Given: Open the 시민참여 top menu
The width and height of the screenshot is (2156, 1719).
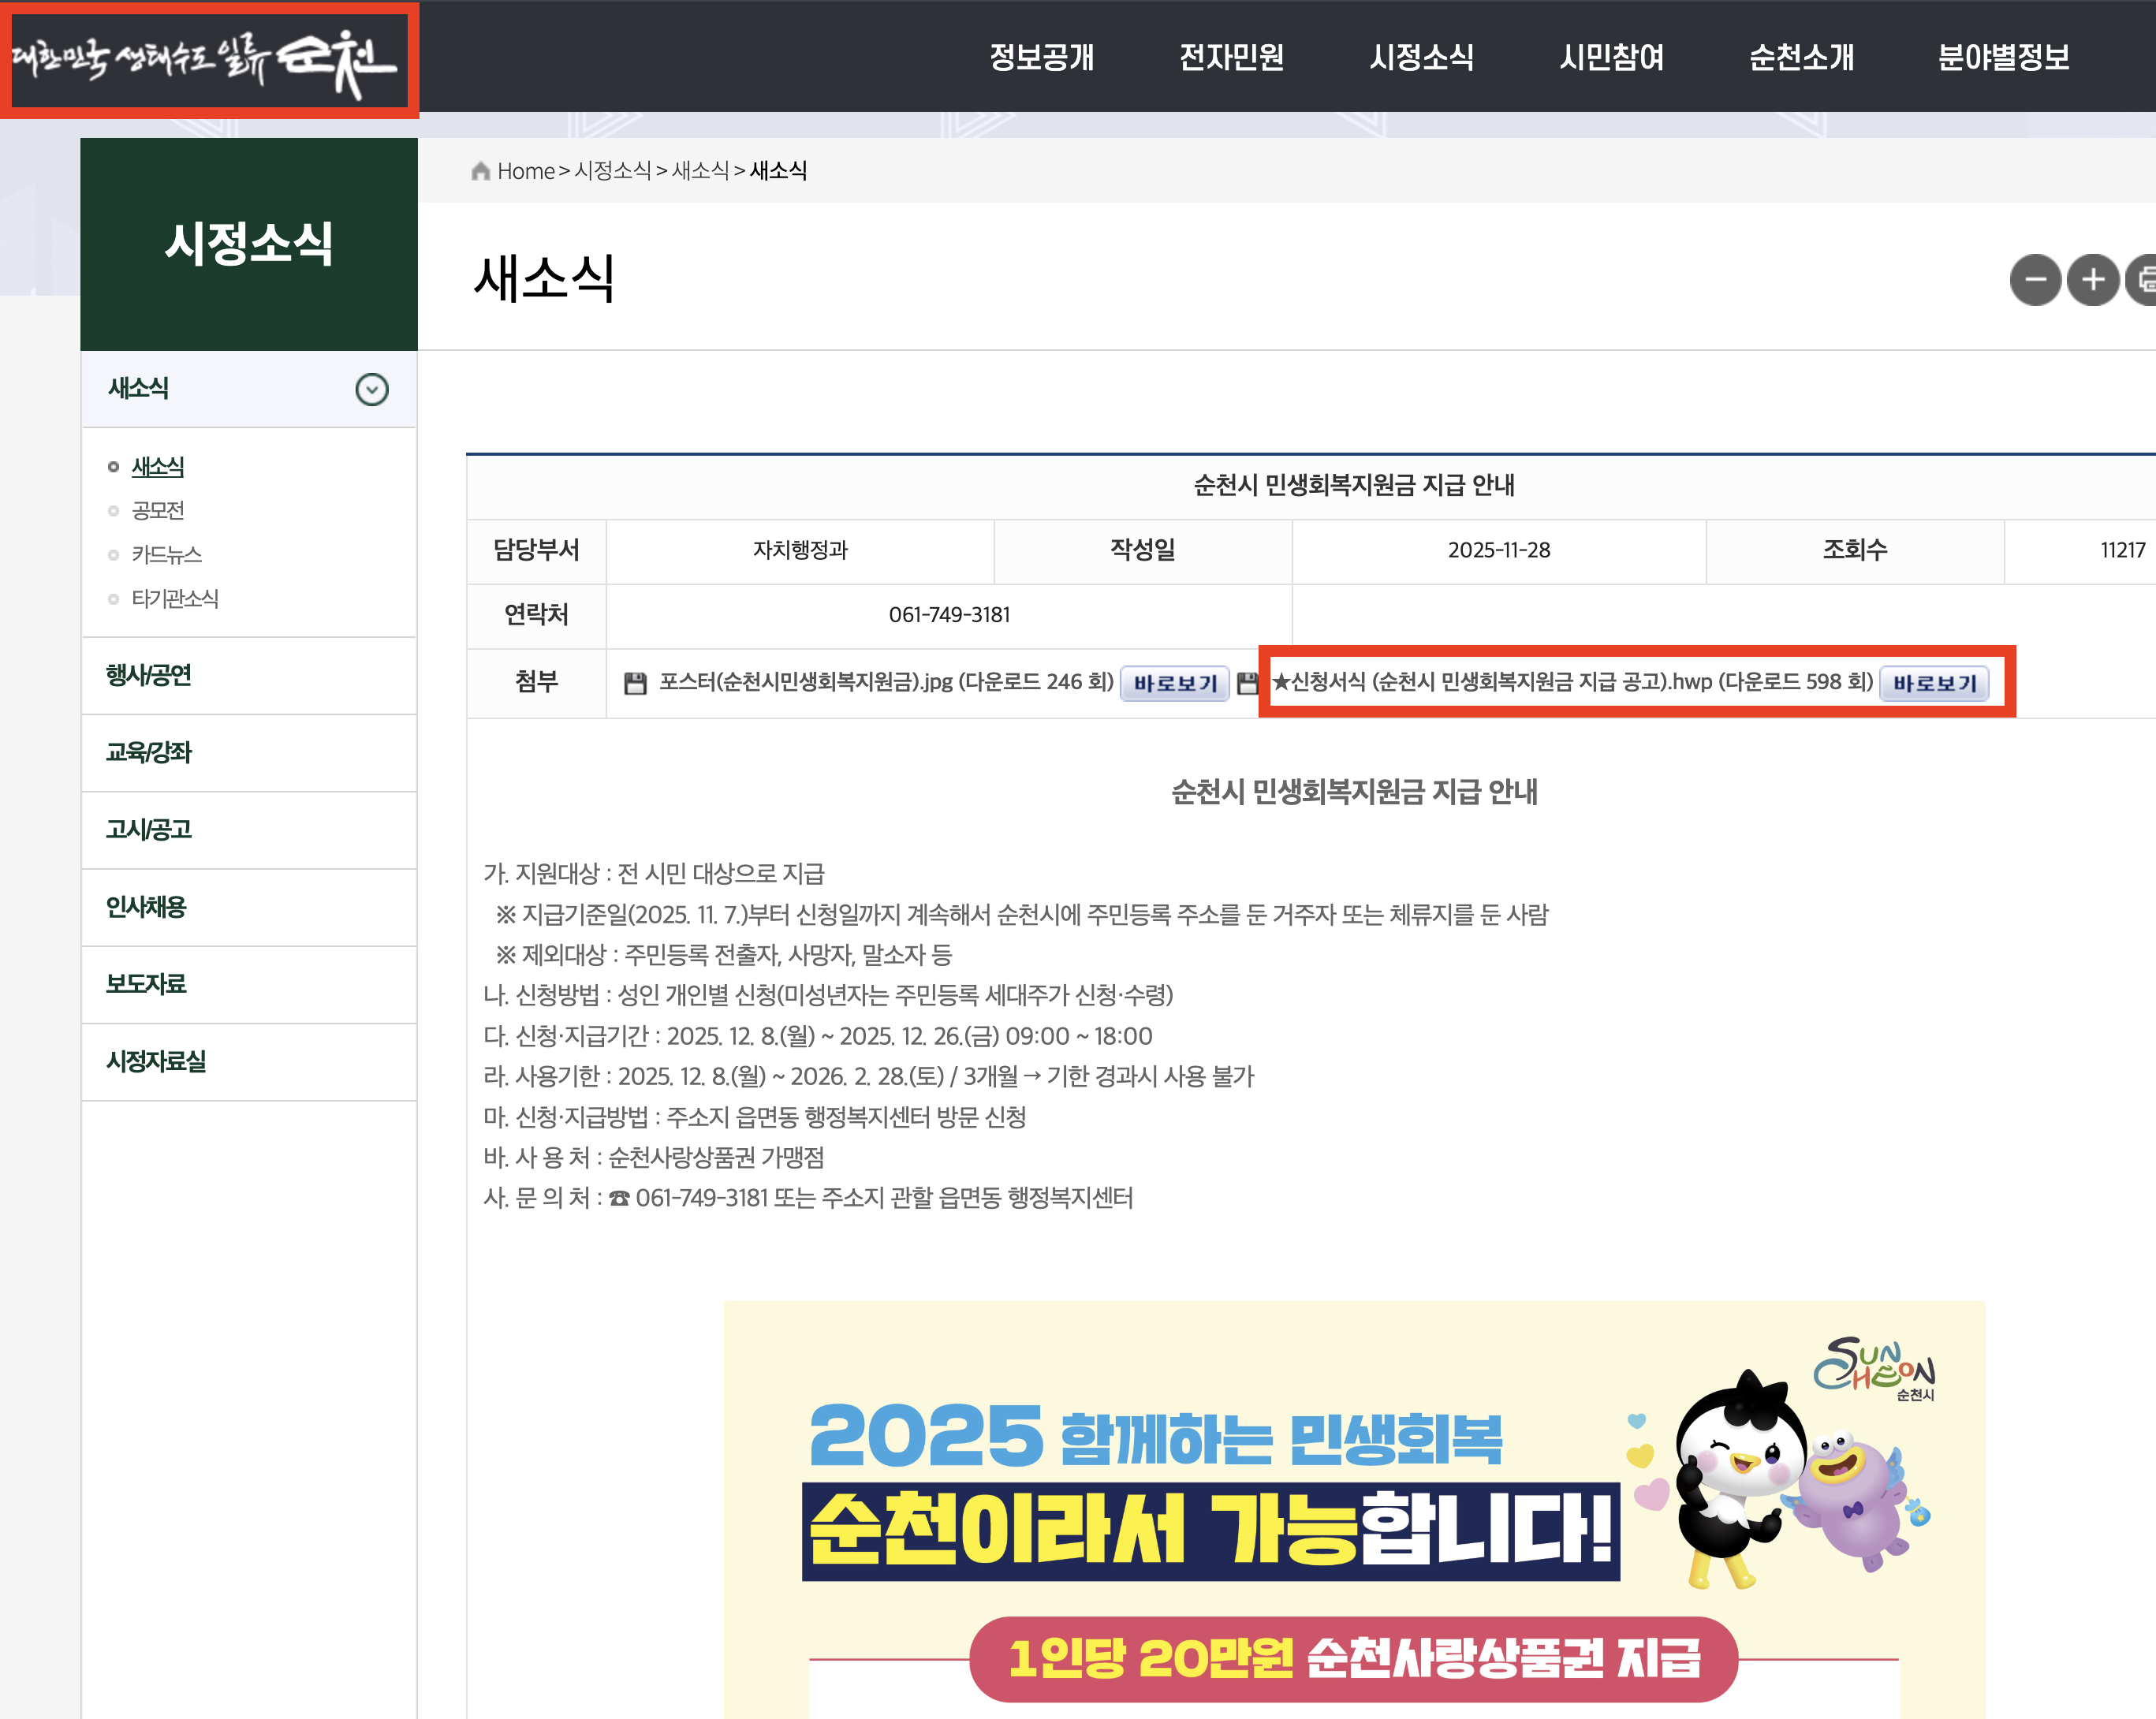Looking at the screenshot, I should click(1611, 57).
